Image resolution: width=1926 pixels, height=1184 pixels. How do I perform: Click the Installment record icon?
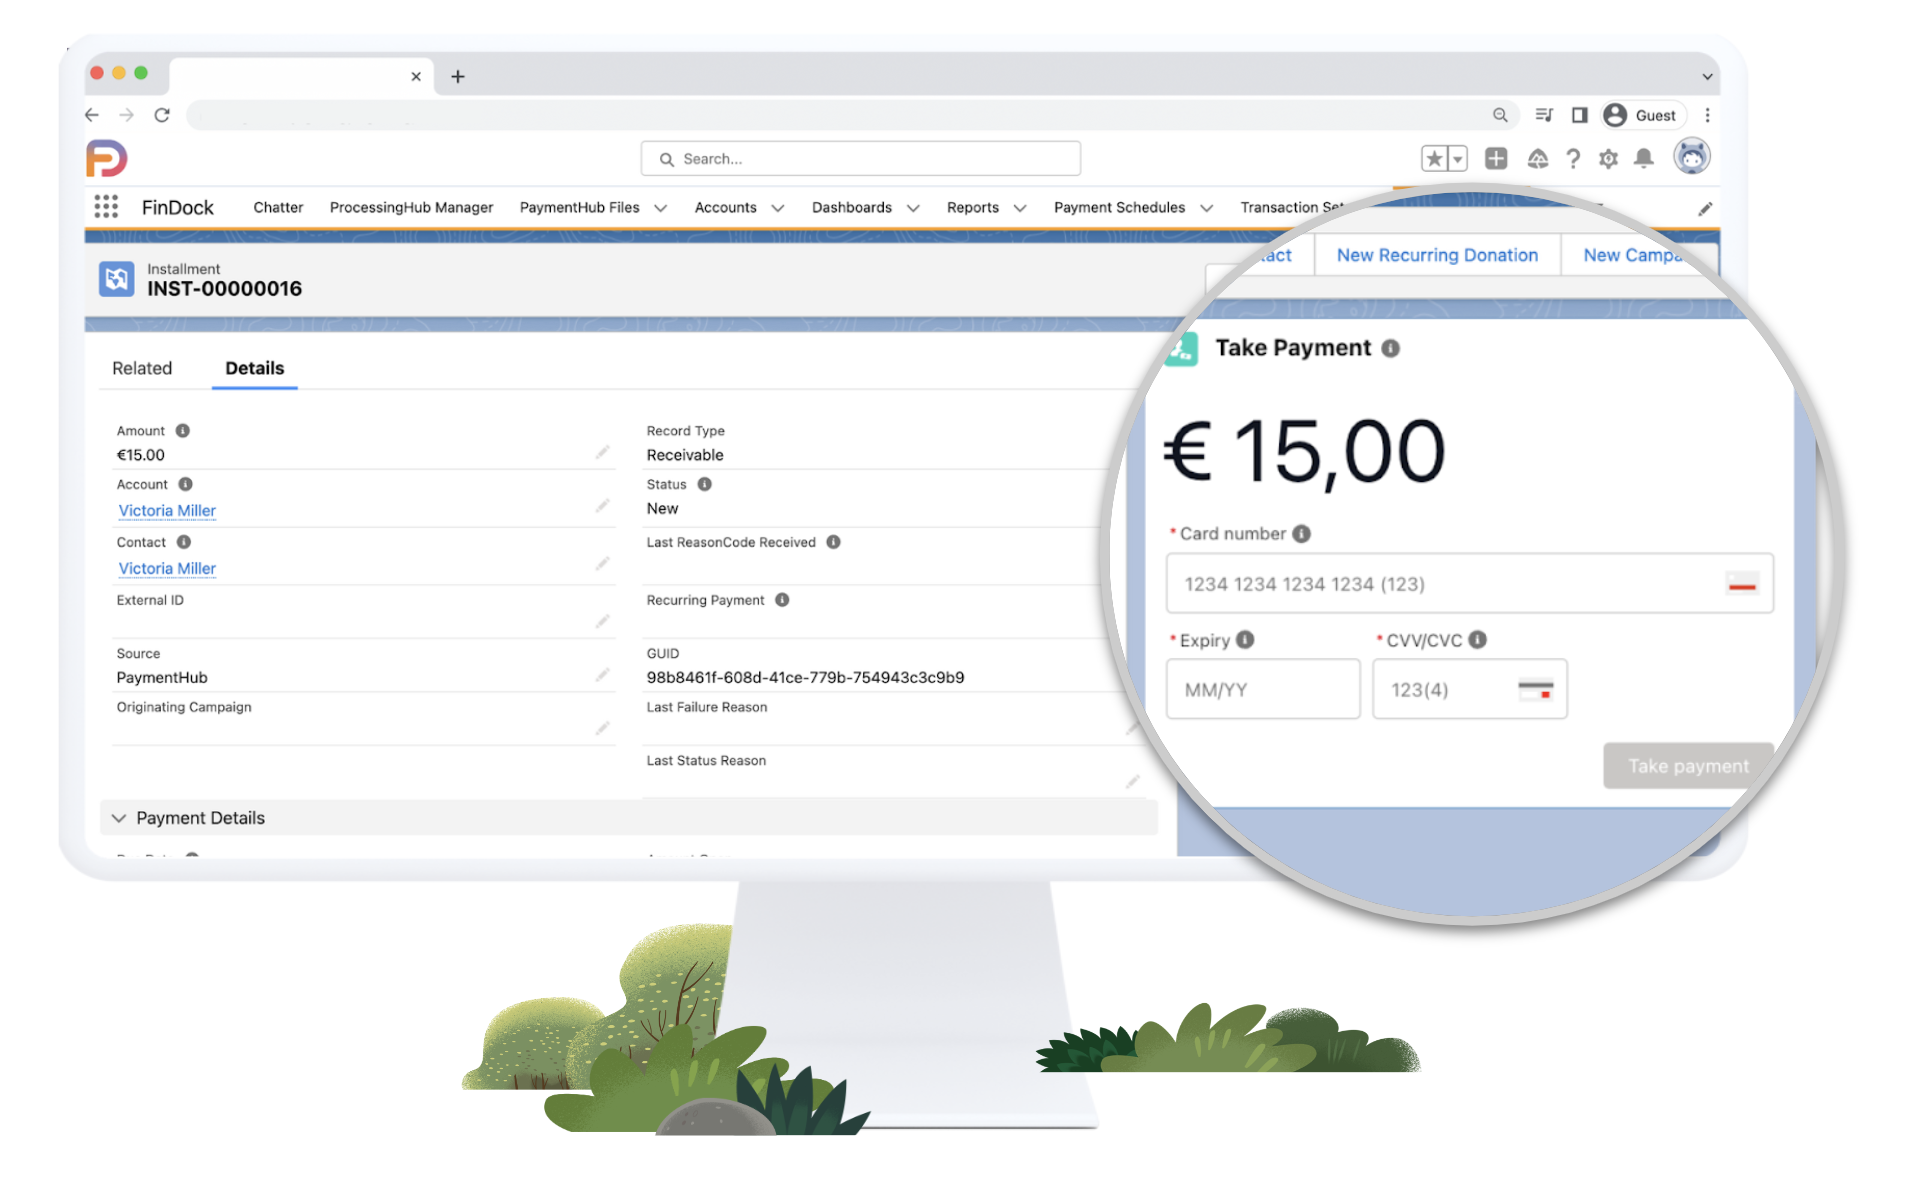117,278
